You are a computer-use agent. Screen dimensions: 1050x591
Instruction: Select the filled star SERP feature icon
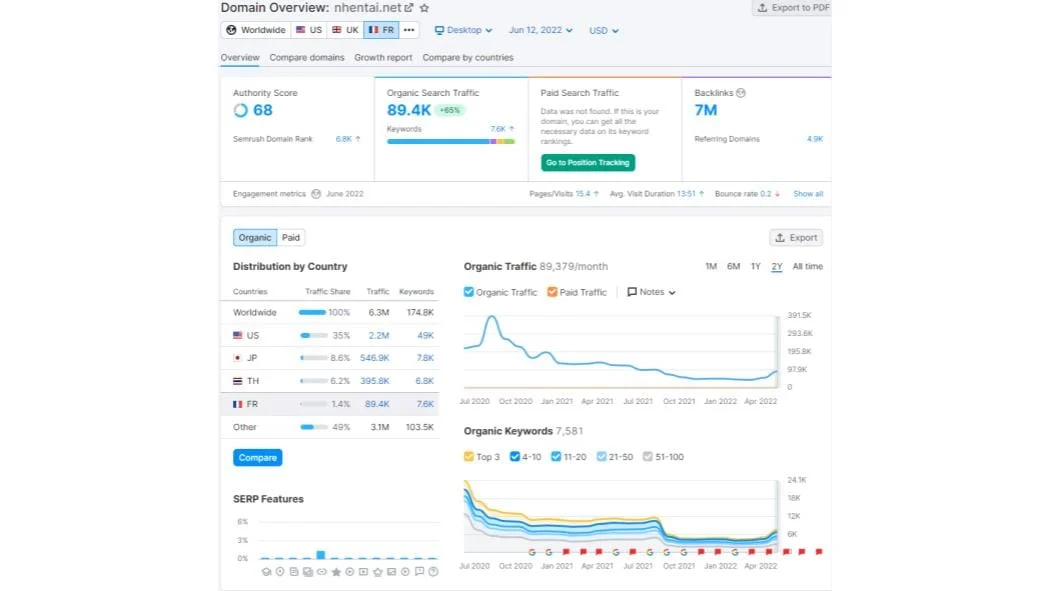(336, 572)
